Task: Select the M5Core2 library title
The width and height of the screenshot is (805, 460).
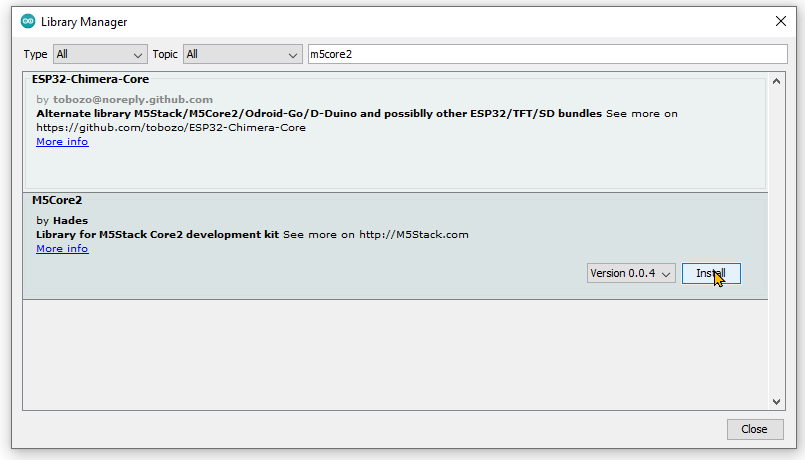Action: tap(57, 200)
